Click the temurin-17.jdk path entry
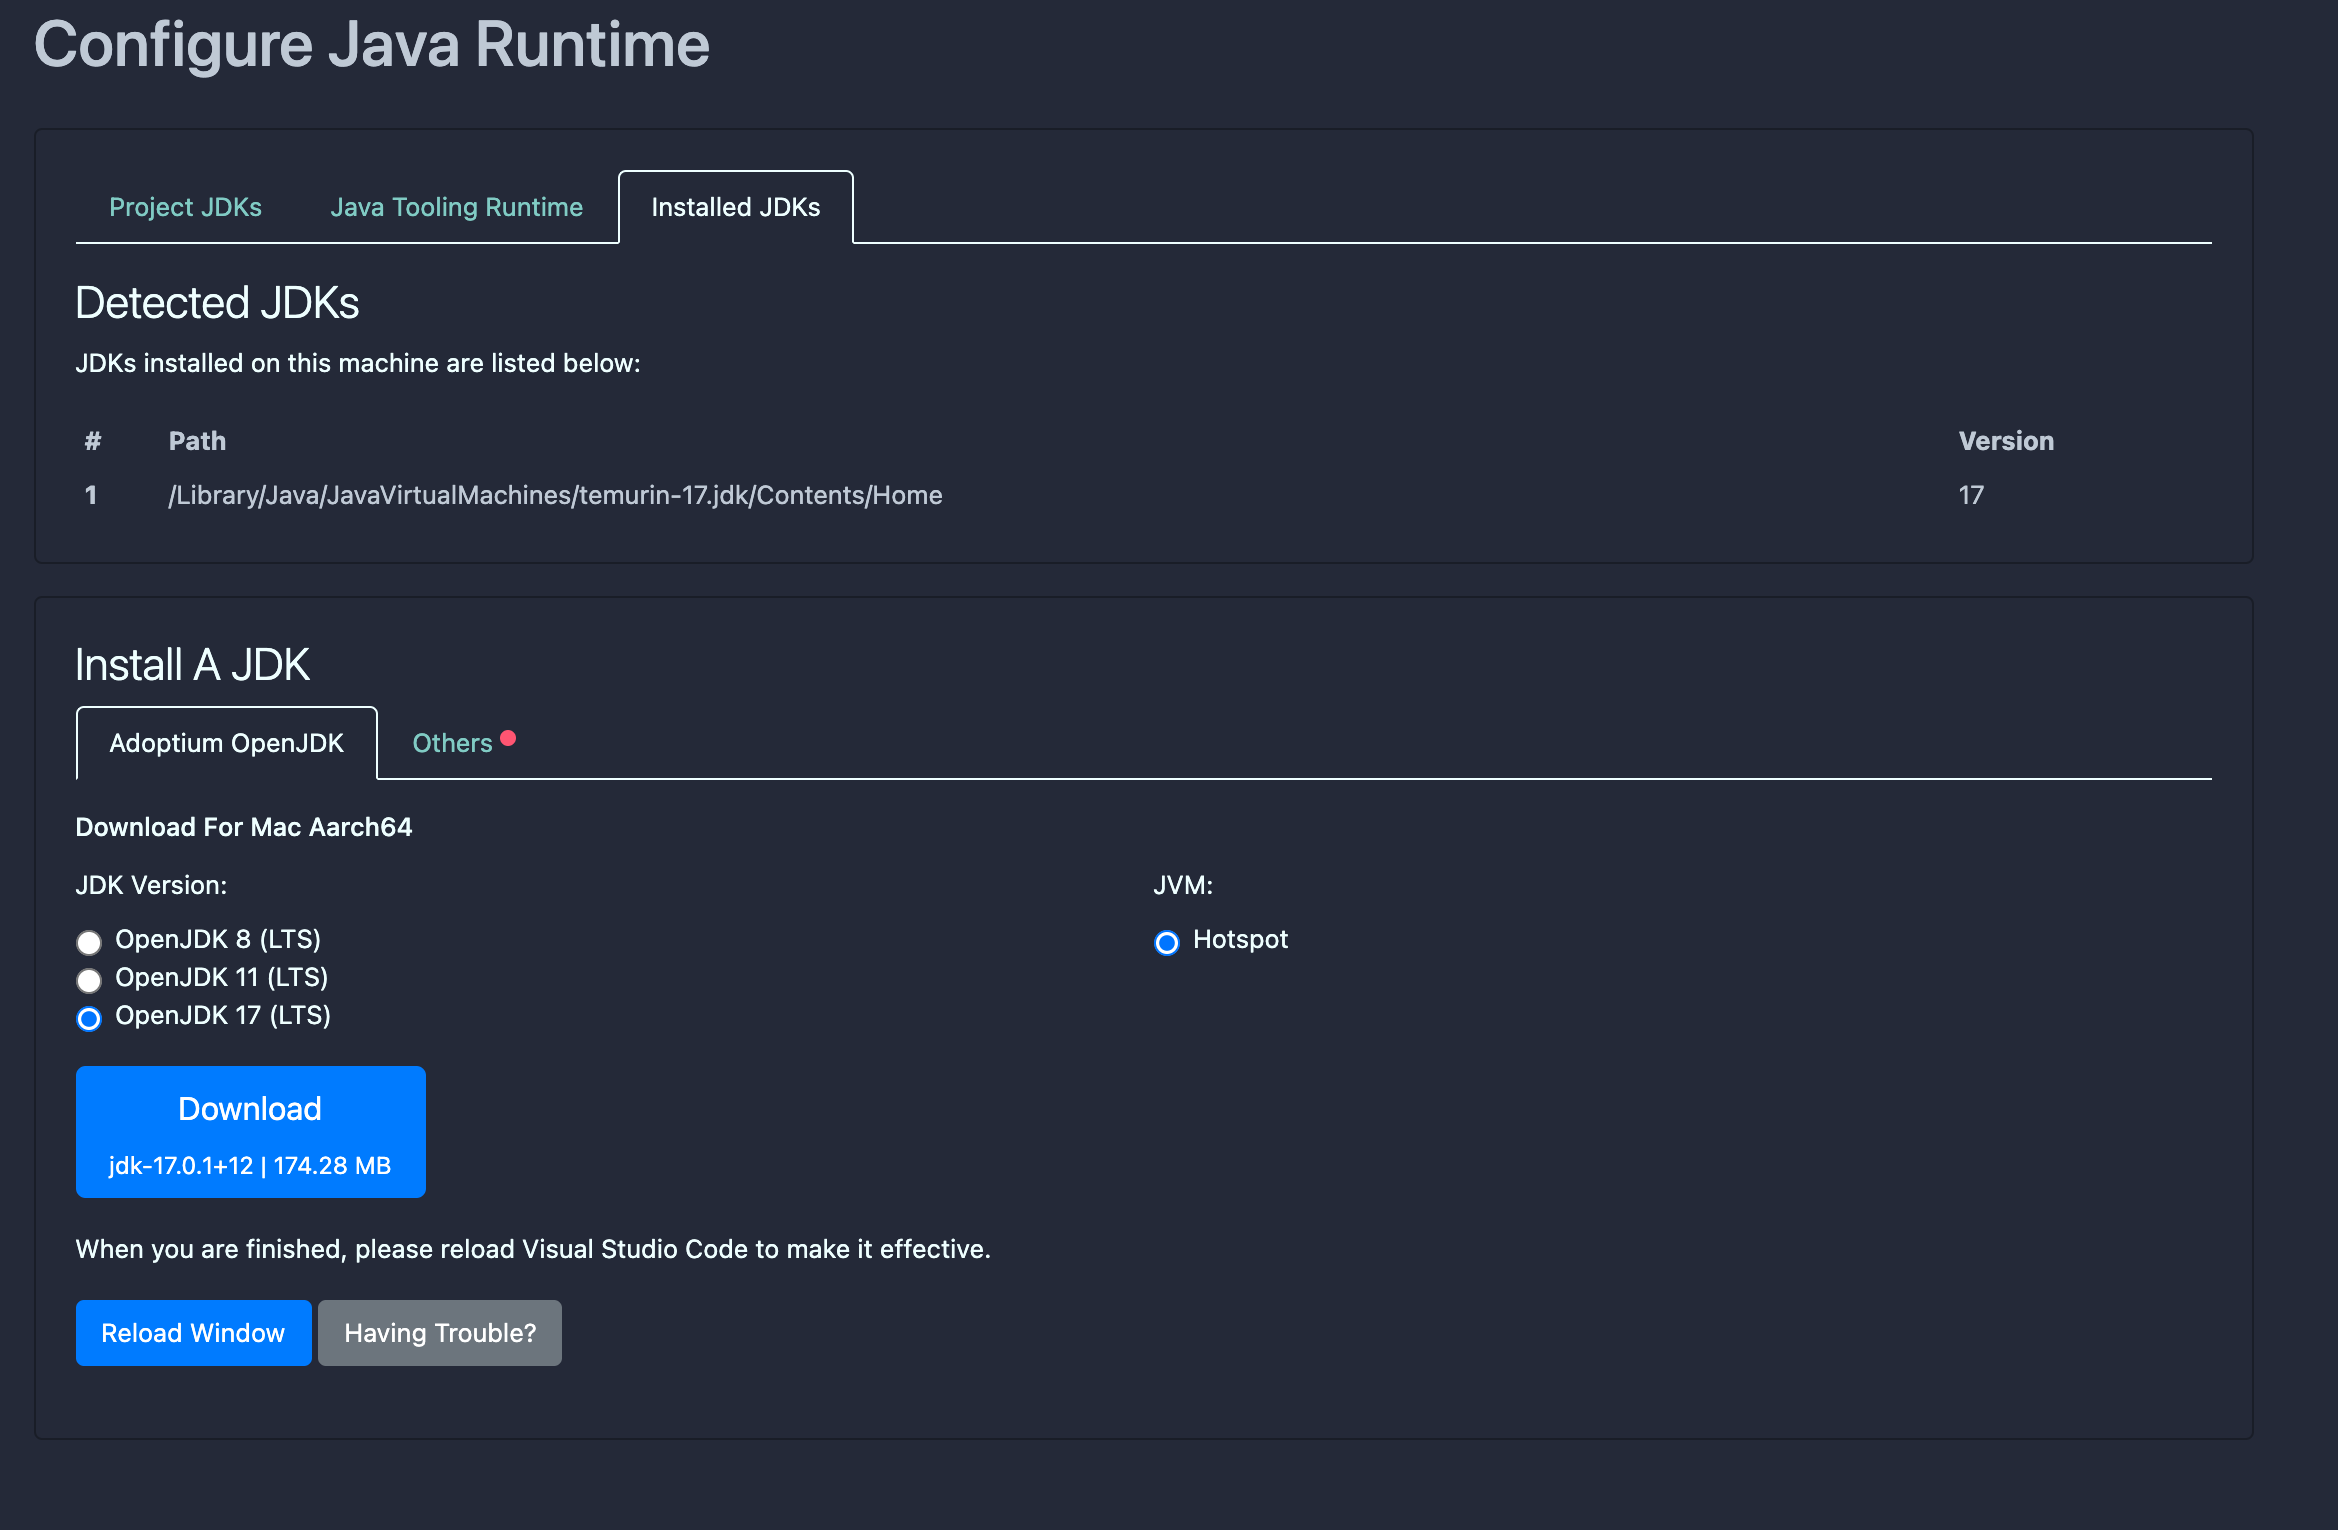Image resolution: width=2338 pixels, height=1530 pixels. (x=555, y=495)
